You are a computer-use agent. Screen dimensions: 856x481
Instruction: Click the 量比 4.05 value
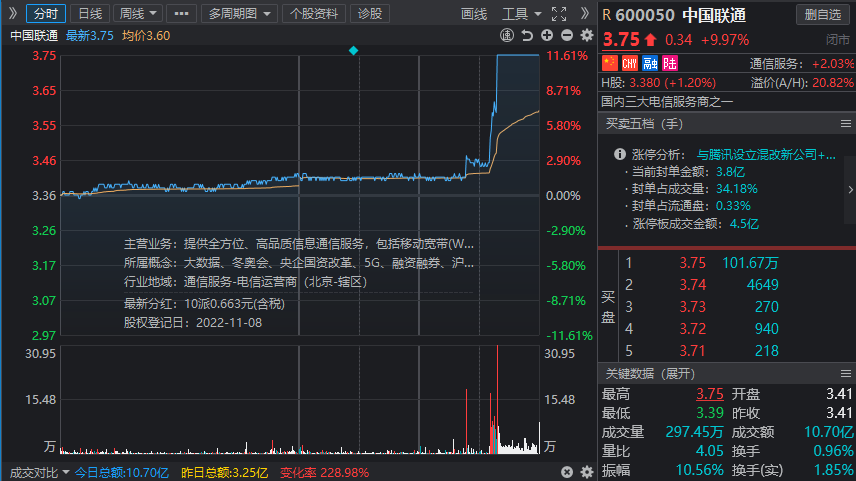pyautogui.click(x=709, y=452)
